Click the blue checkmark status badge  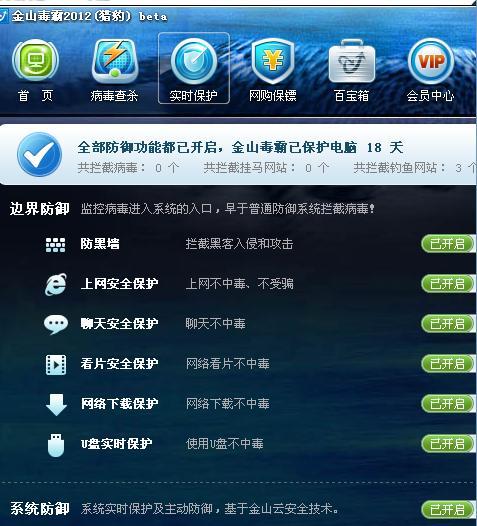point(40,154)
